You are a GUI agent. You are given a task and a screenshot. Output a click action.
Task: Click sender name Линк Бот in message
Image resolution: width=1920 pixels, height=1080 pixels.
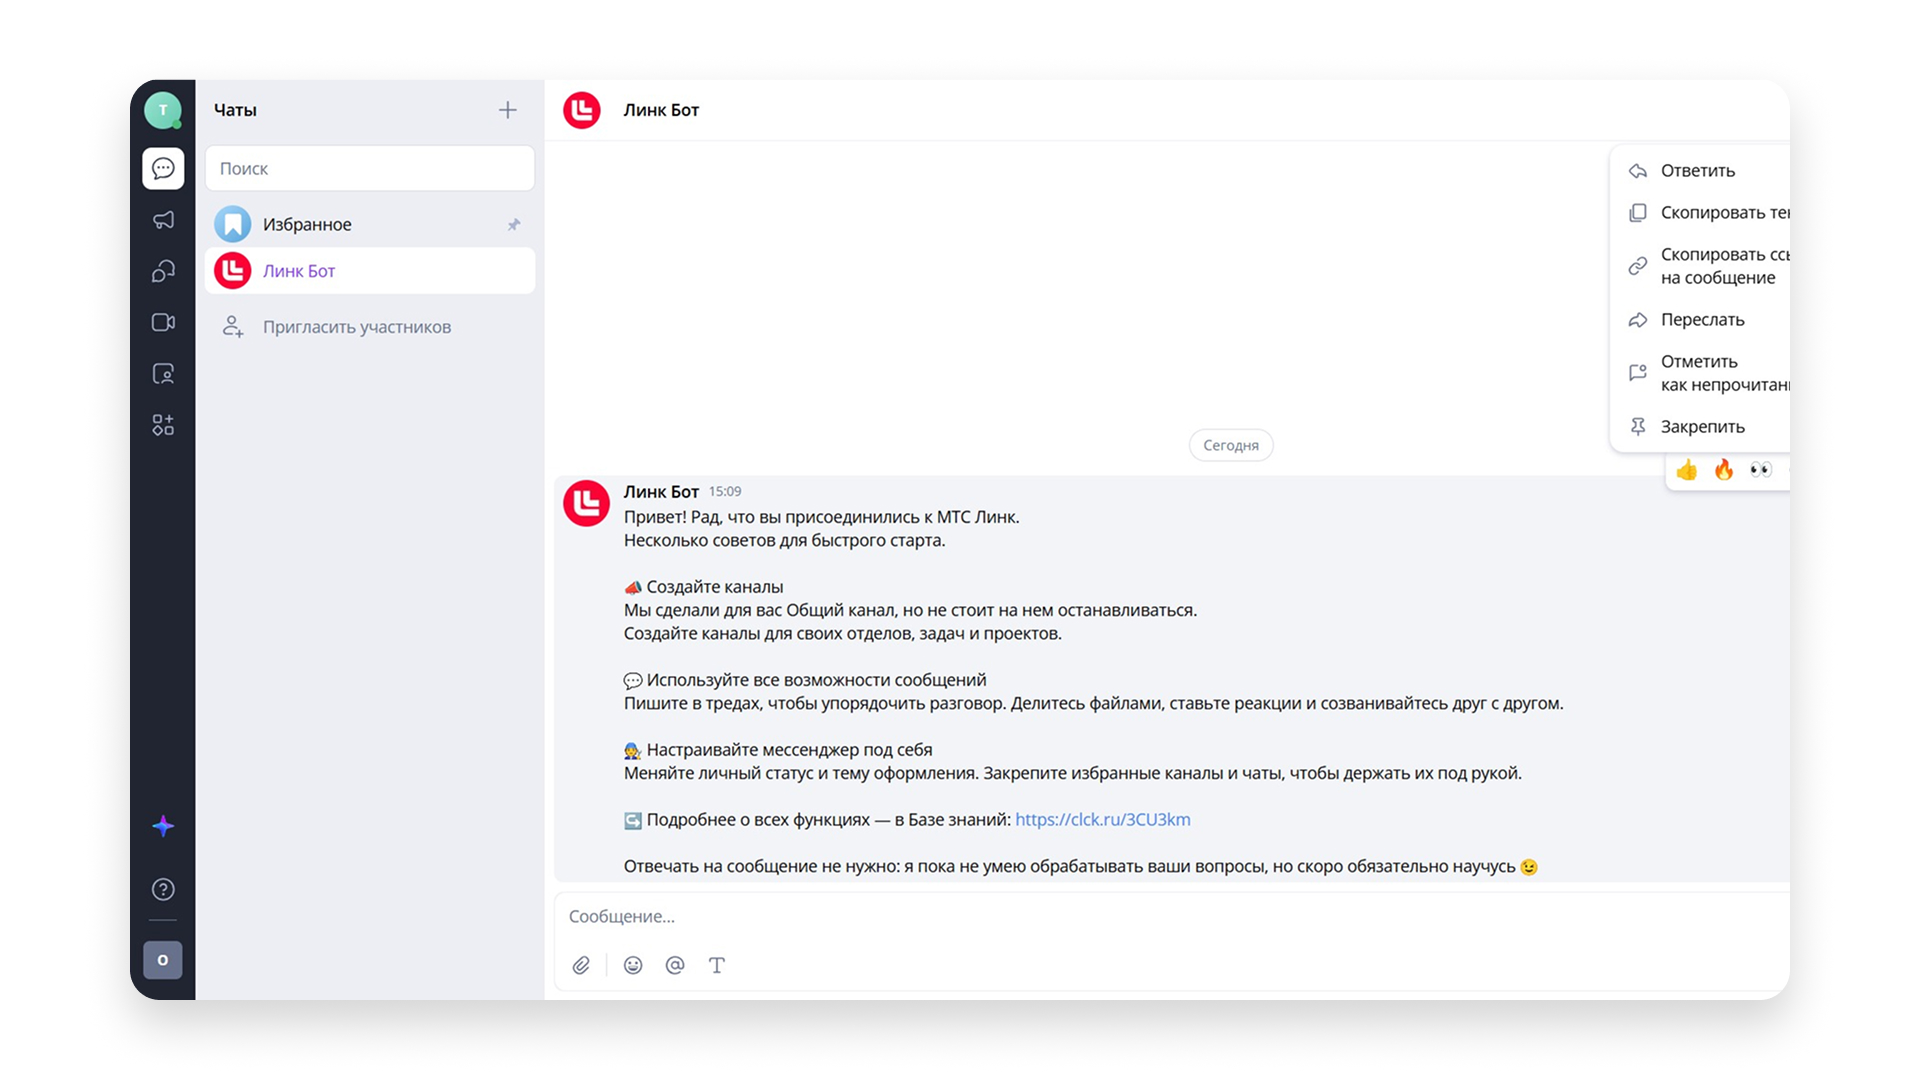tap(661, 491)
